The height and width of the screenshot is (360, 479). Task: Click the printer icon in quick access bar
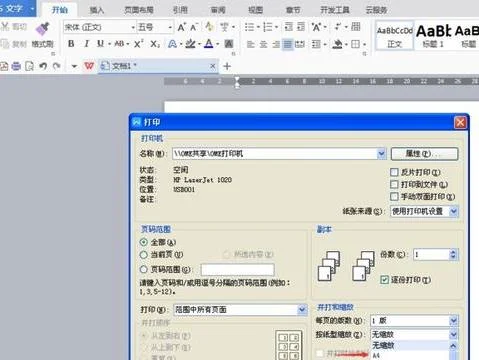click(x=16, y=66)
